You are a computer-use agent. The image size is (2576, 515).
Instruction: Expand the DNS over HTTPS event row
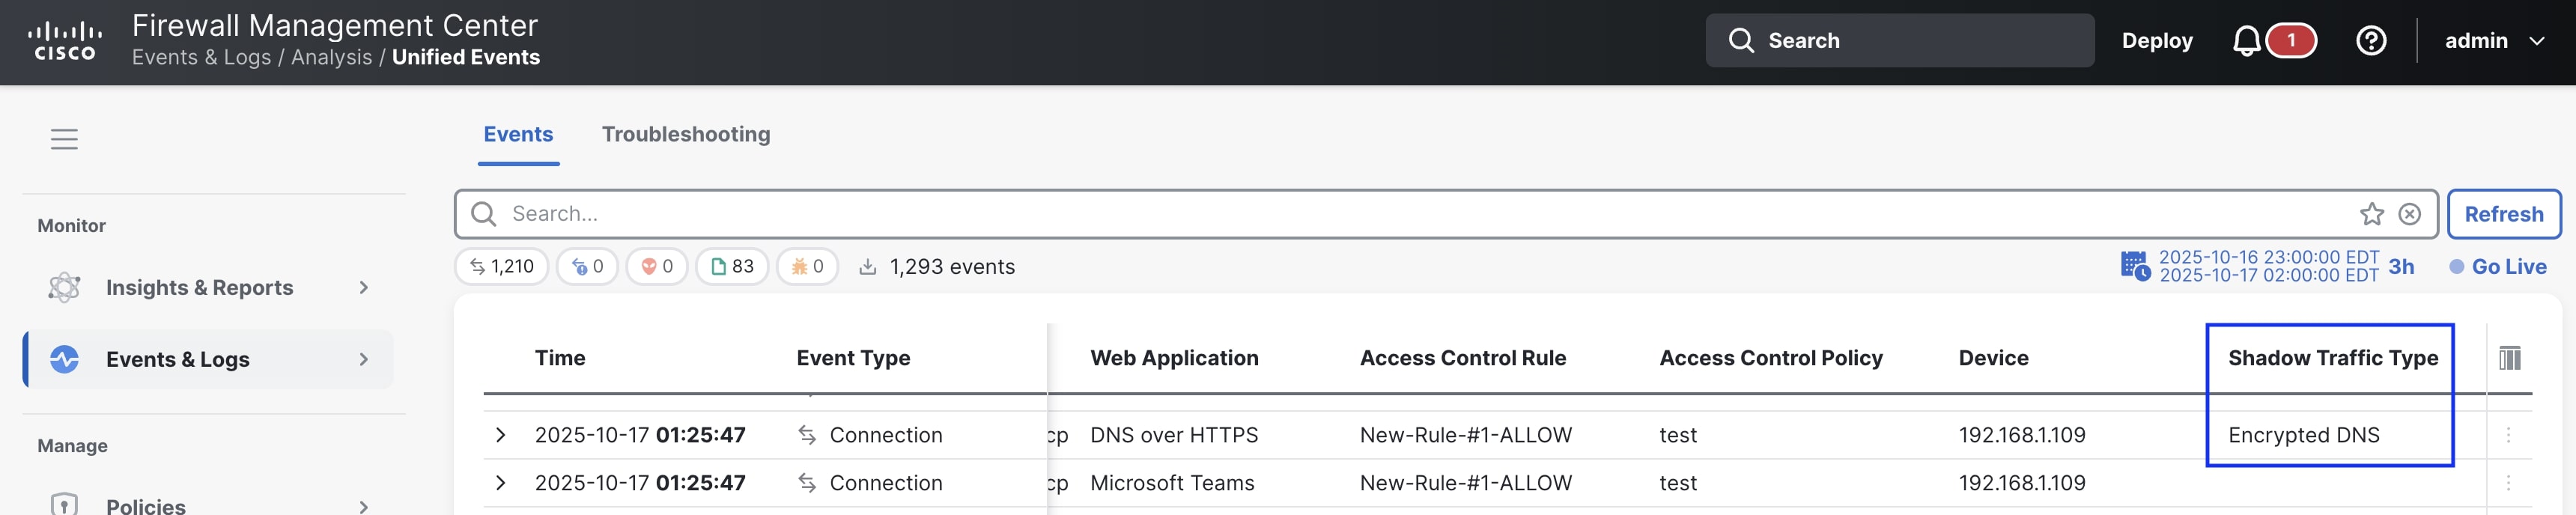tap(501, 435)
